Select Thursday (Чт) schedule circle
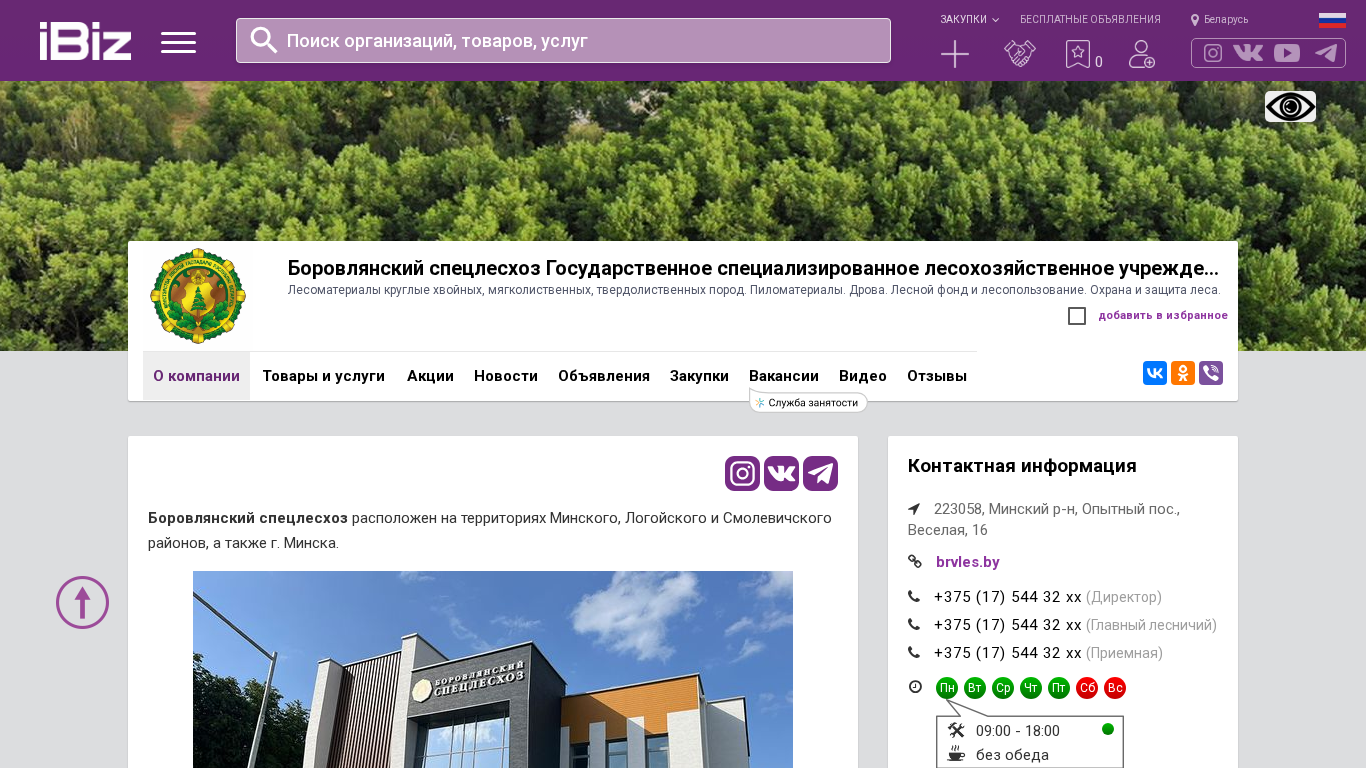 (1031, 688)
